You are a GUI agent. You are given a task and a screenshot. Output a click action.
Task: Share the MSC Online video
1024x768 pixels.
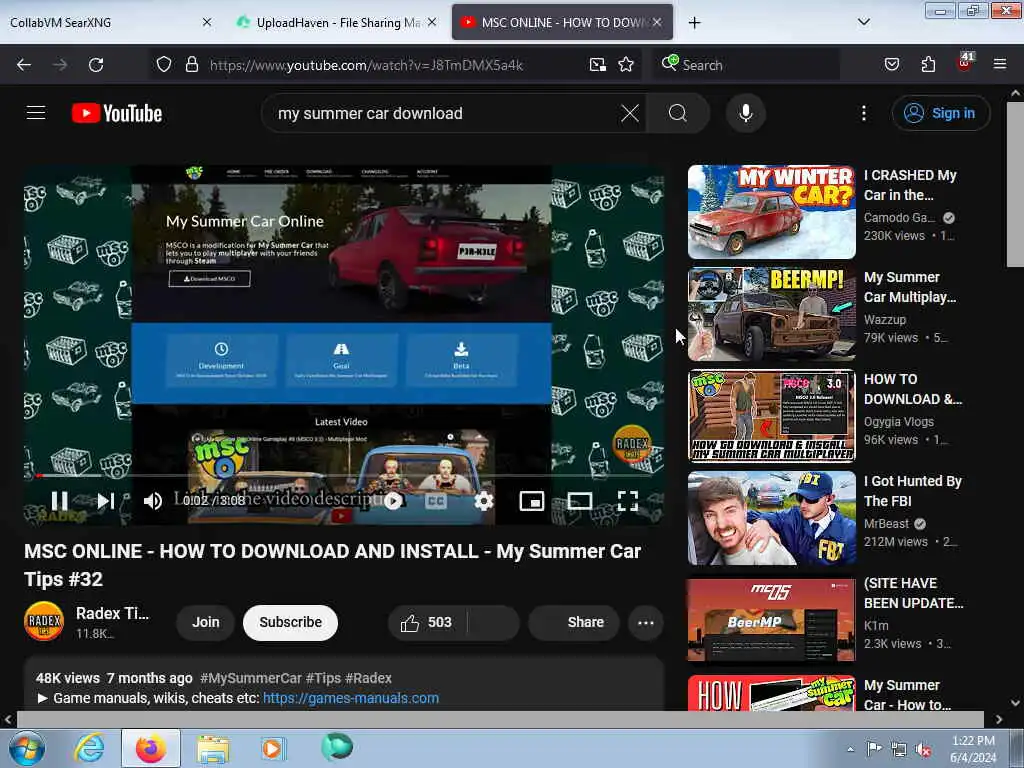coord(574,622)
